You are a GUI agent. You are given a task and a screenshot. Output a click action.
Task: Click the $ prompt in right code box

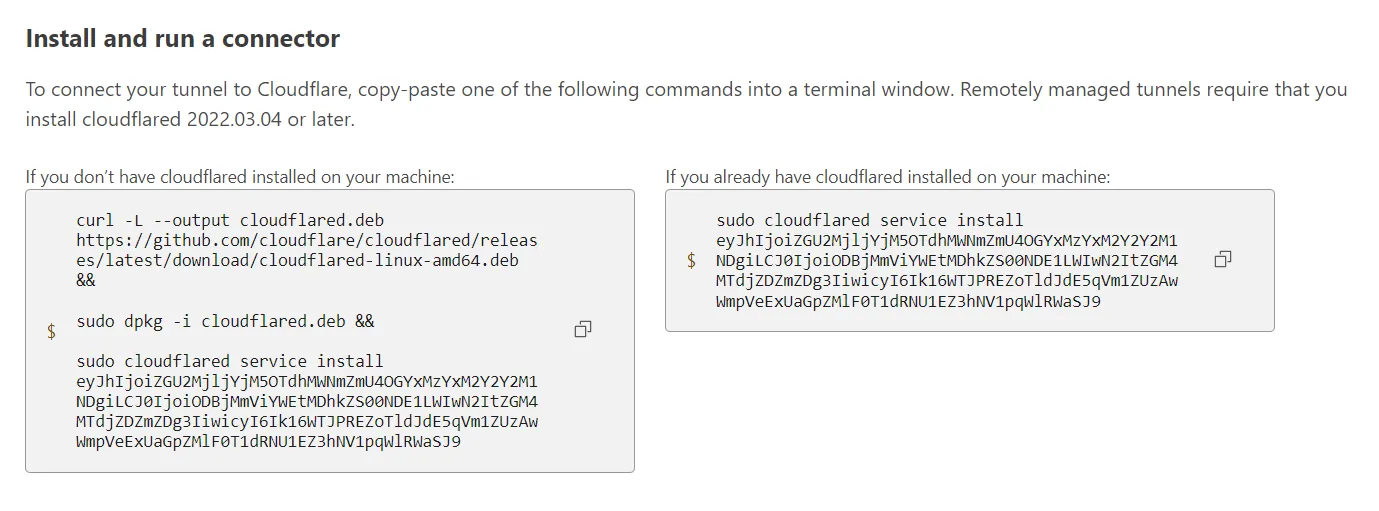[691, 261]
